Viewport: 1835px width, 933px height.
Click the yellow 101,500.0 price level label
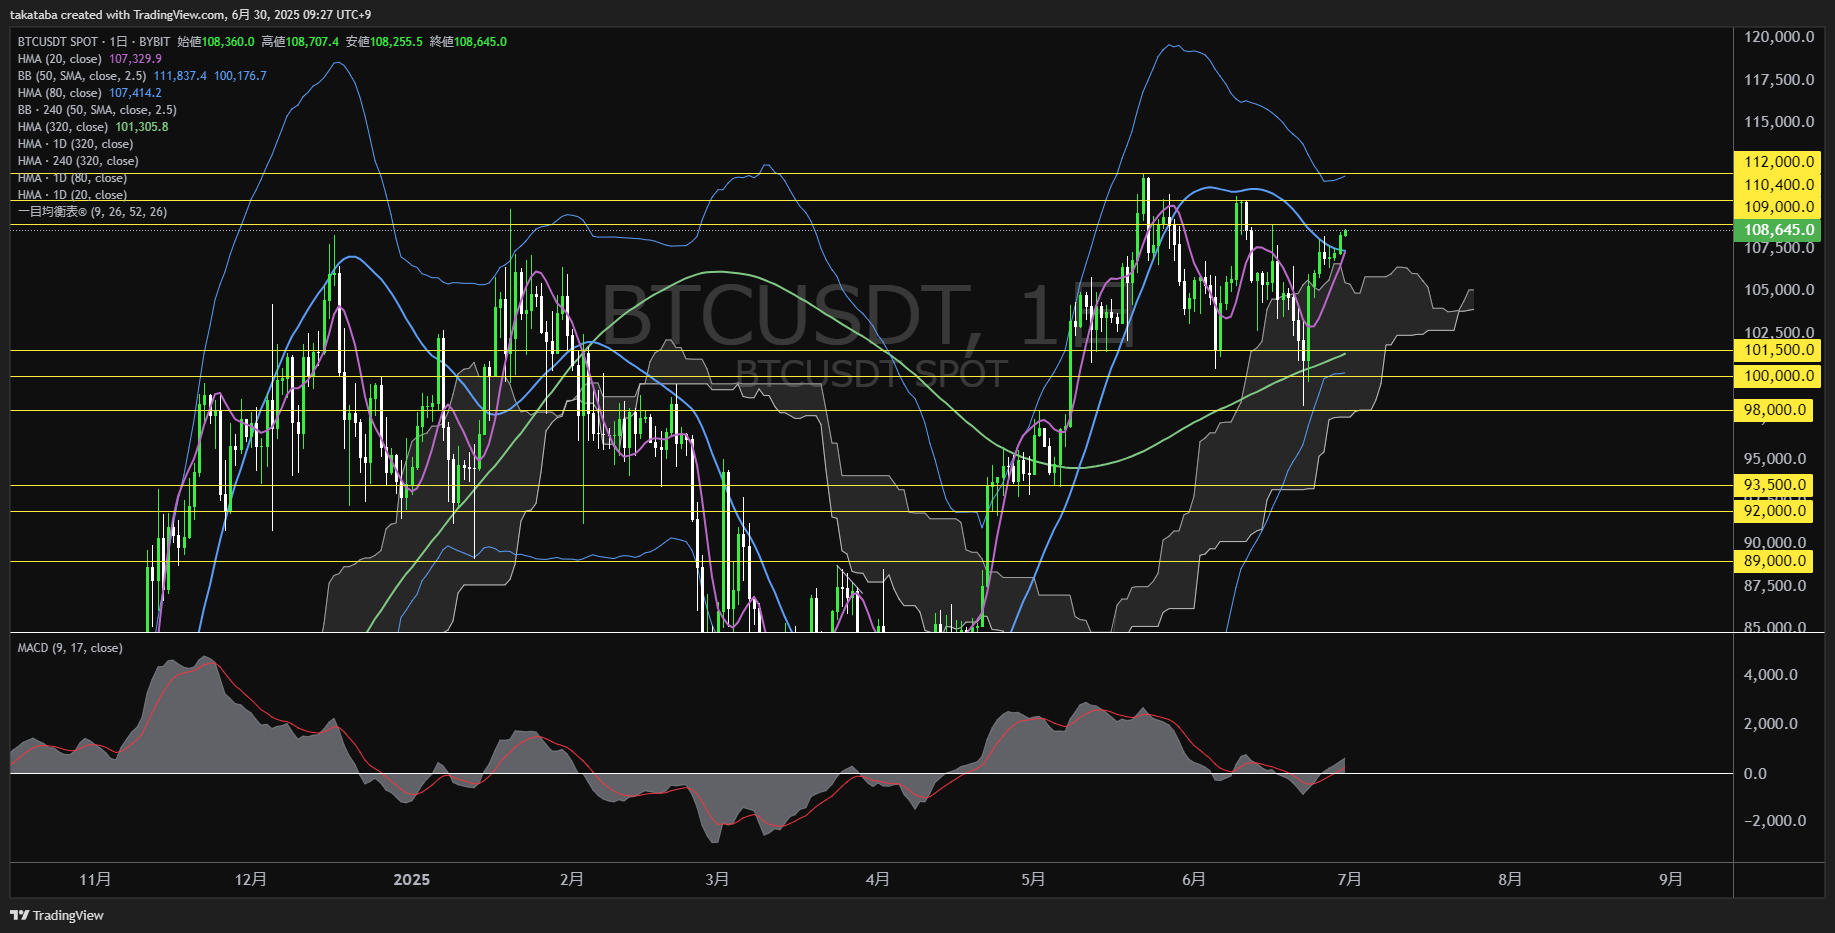click(1777, 350)
